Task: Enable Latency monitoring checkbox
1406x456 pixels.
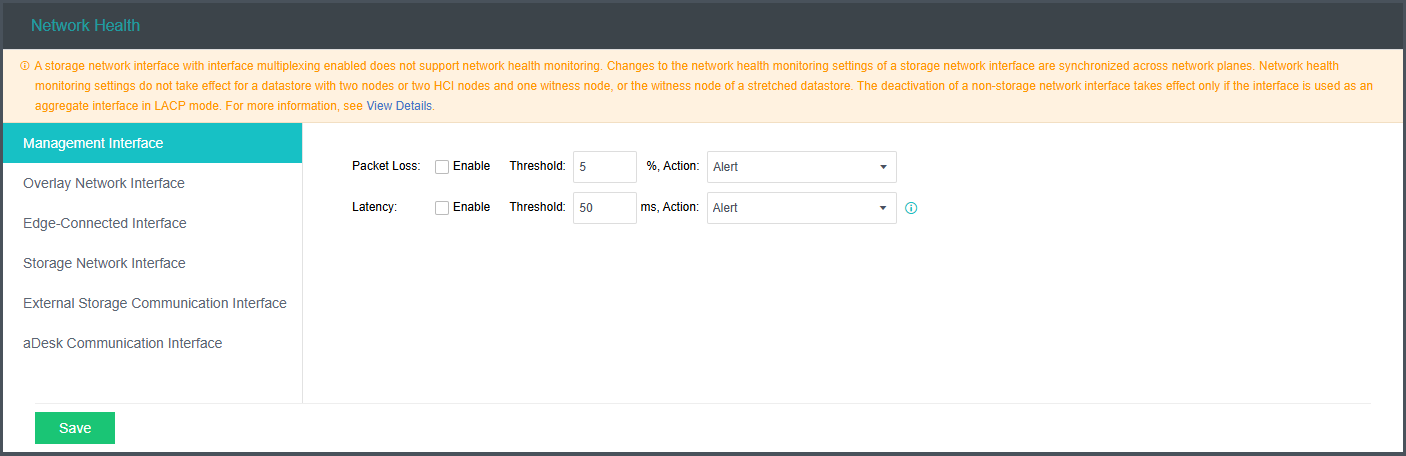Action: click(442, 208)
